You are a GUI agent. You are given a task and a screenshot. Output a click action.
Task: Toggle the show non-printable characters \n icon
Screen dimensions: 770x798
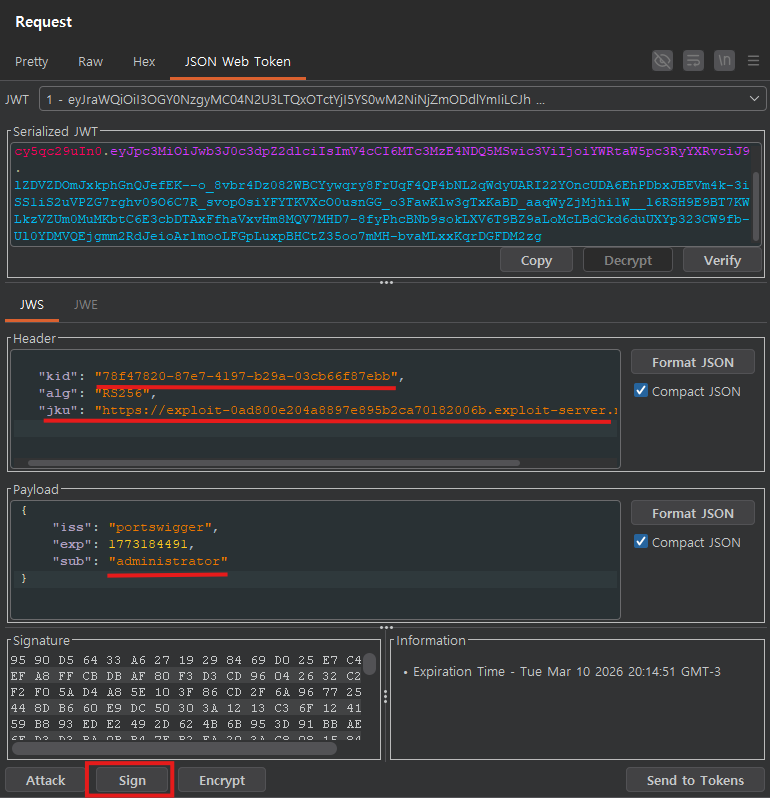pyautogui.click(x=724, y=61)
